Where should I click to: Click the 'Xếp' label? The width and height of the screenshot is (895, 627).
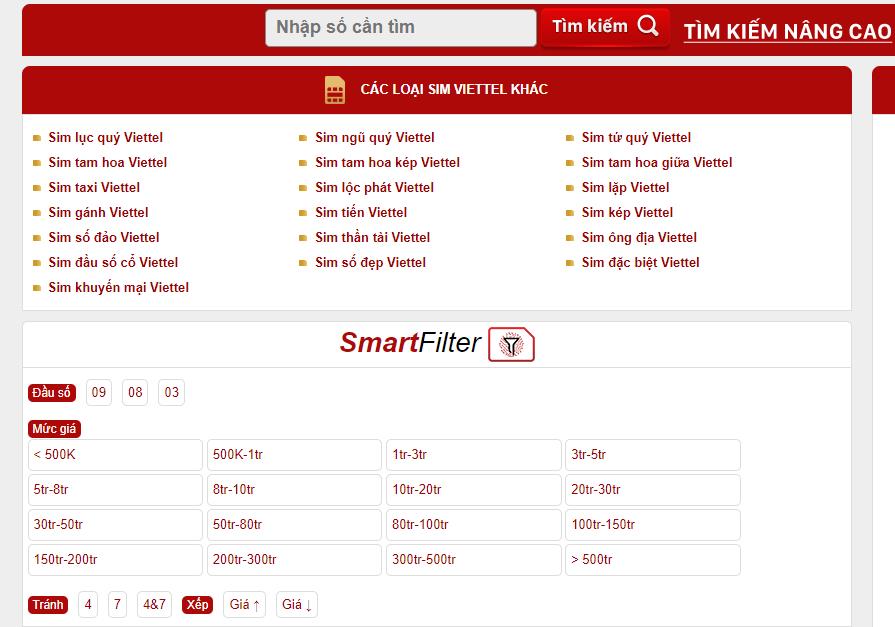197,605
